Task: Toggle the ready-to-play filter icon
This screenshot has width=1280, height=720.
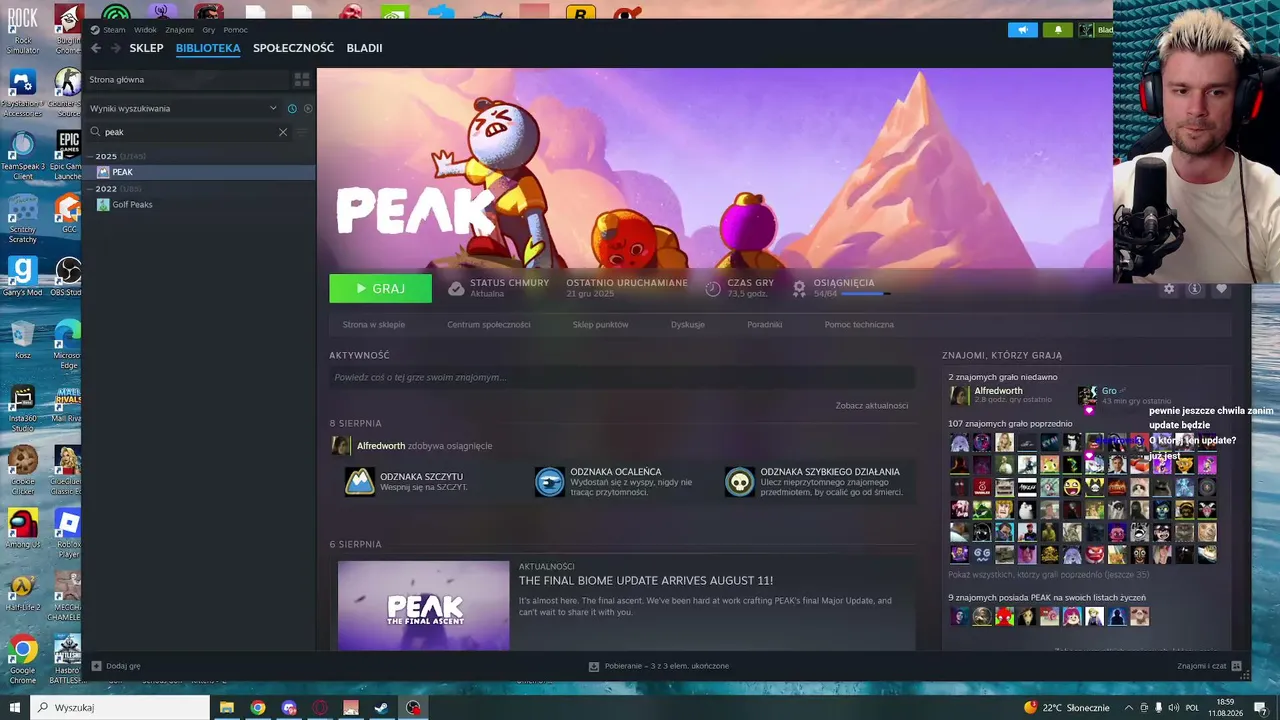Action: (x=308, y=108)
